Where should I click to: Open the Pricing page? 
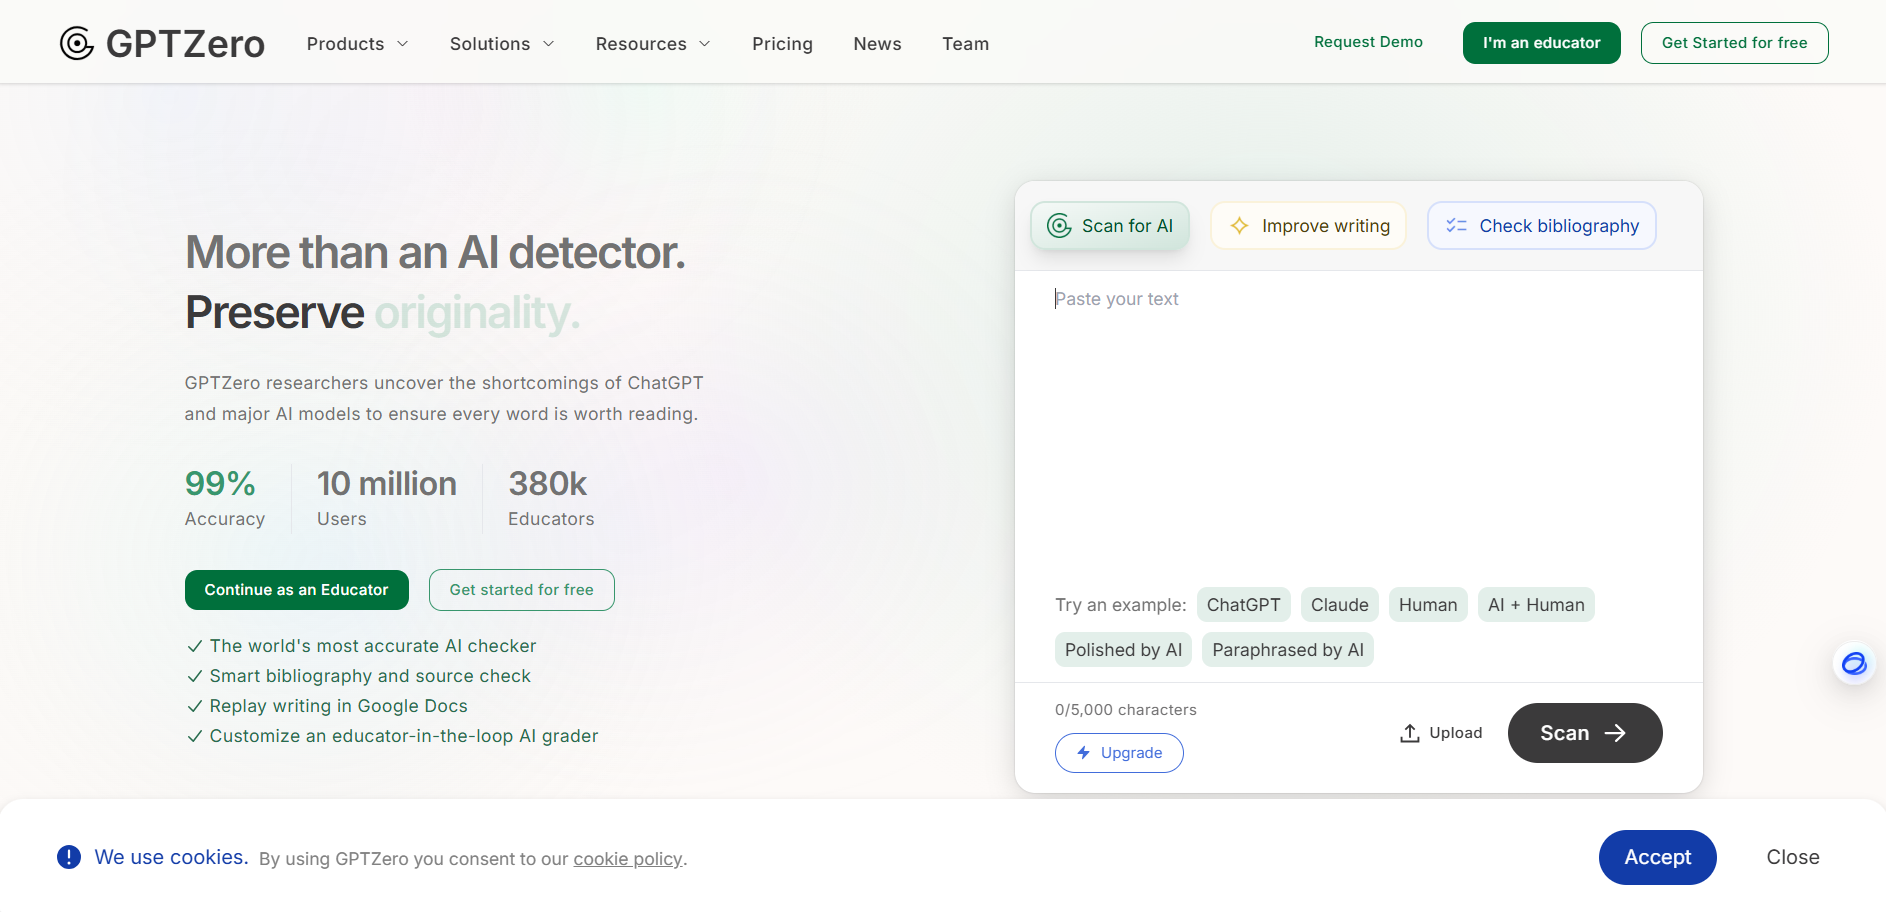pos(782,43)
